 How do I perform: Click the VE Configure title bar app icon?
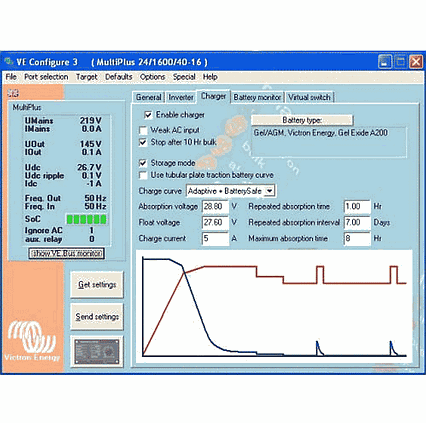9,62
